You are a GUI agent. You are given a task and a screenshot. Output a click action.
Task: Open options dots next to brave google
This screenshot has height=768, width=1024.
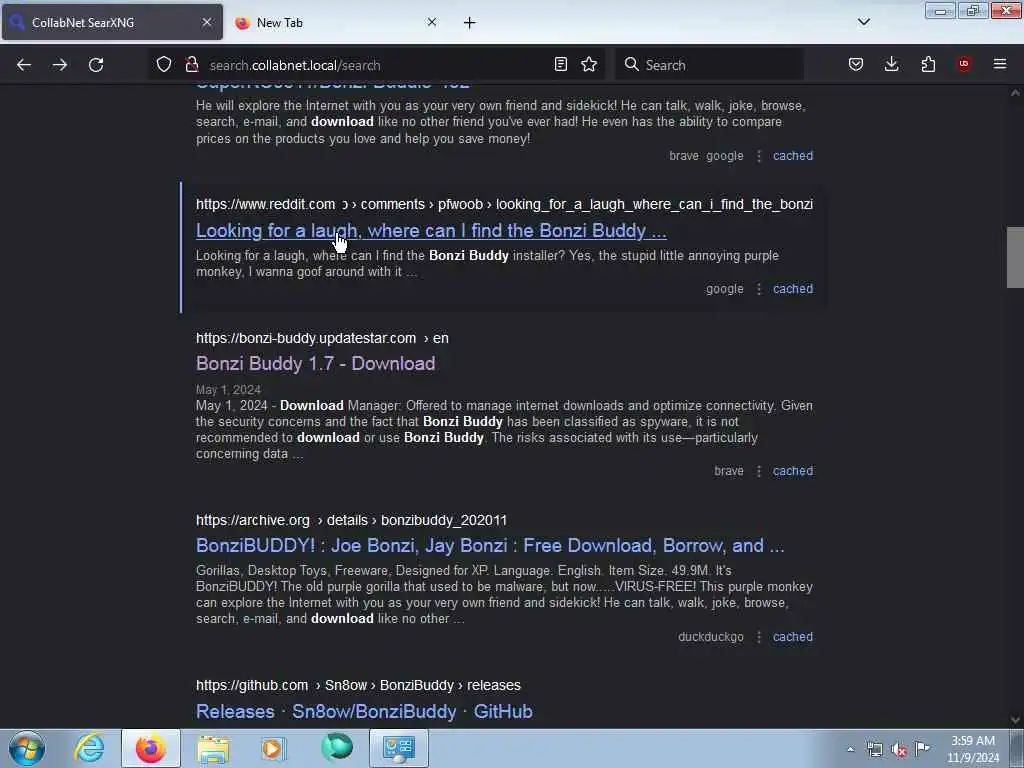click(x=758, y=156)
